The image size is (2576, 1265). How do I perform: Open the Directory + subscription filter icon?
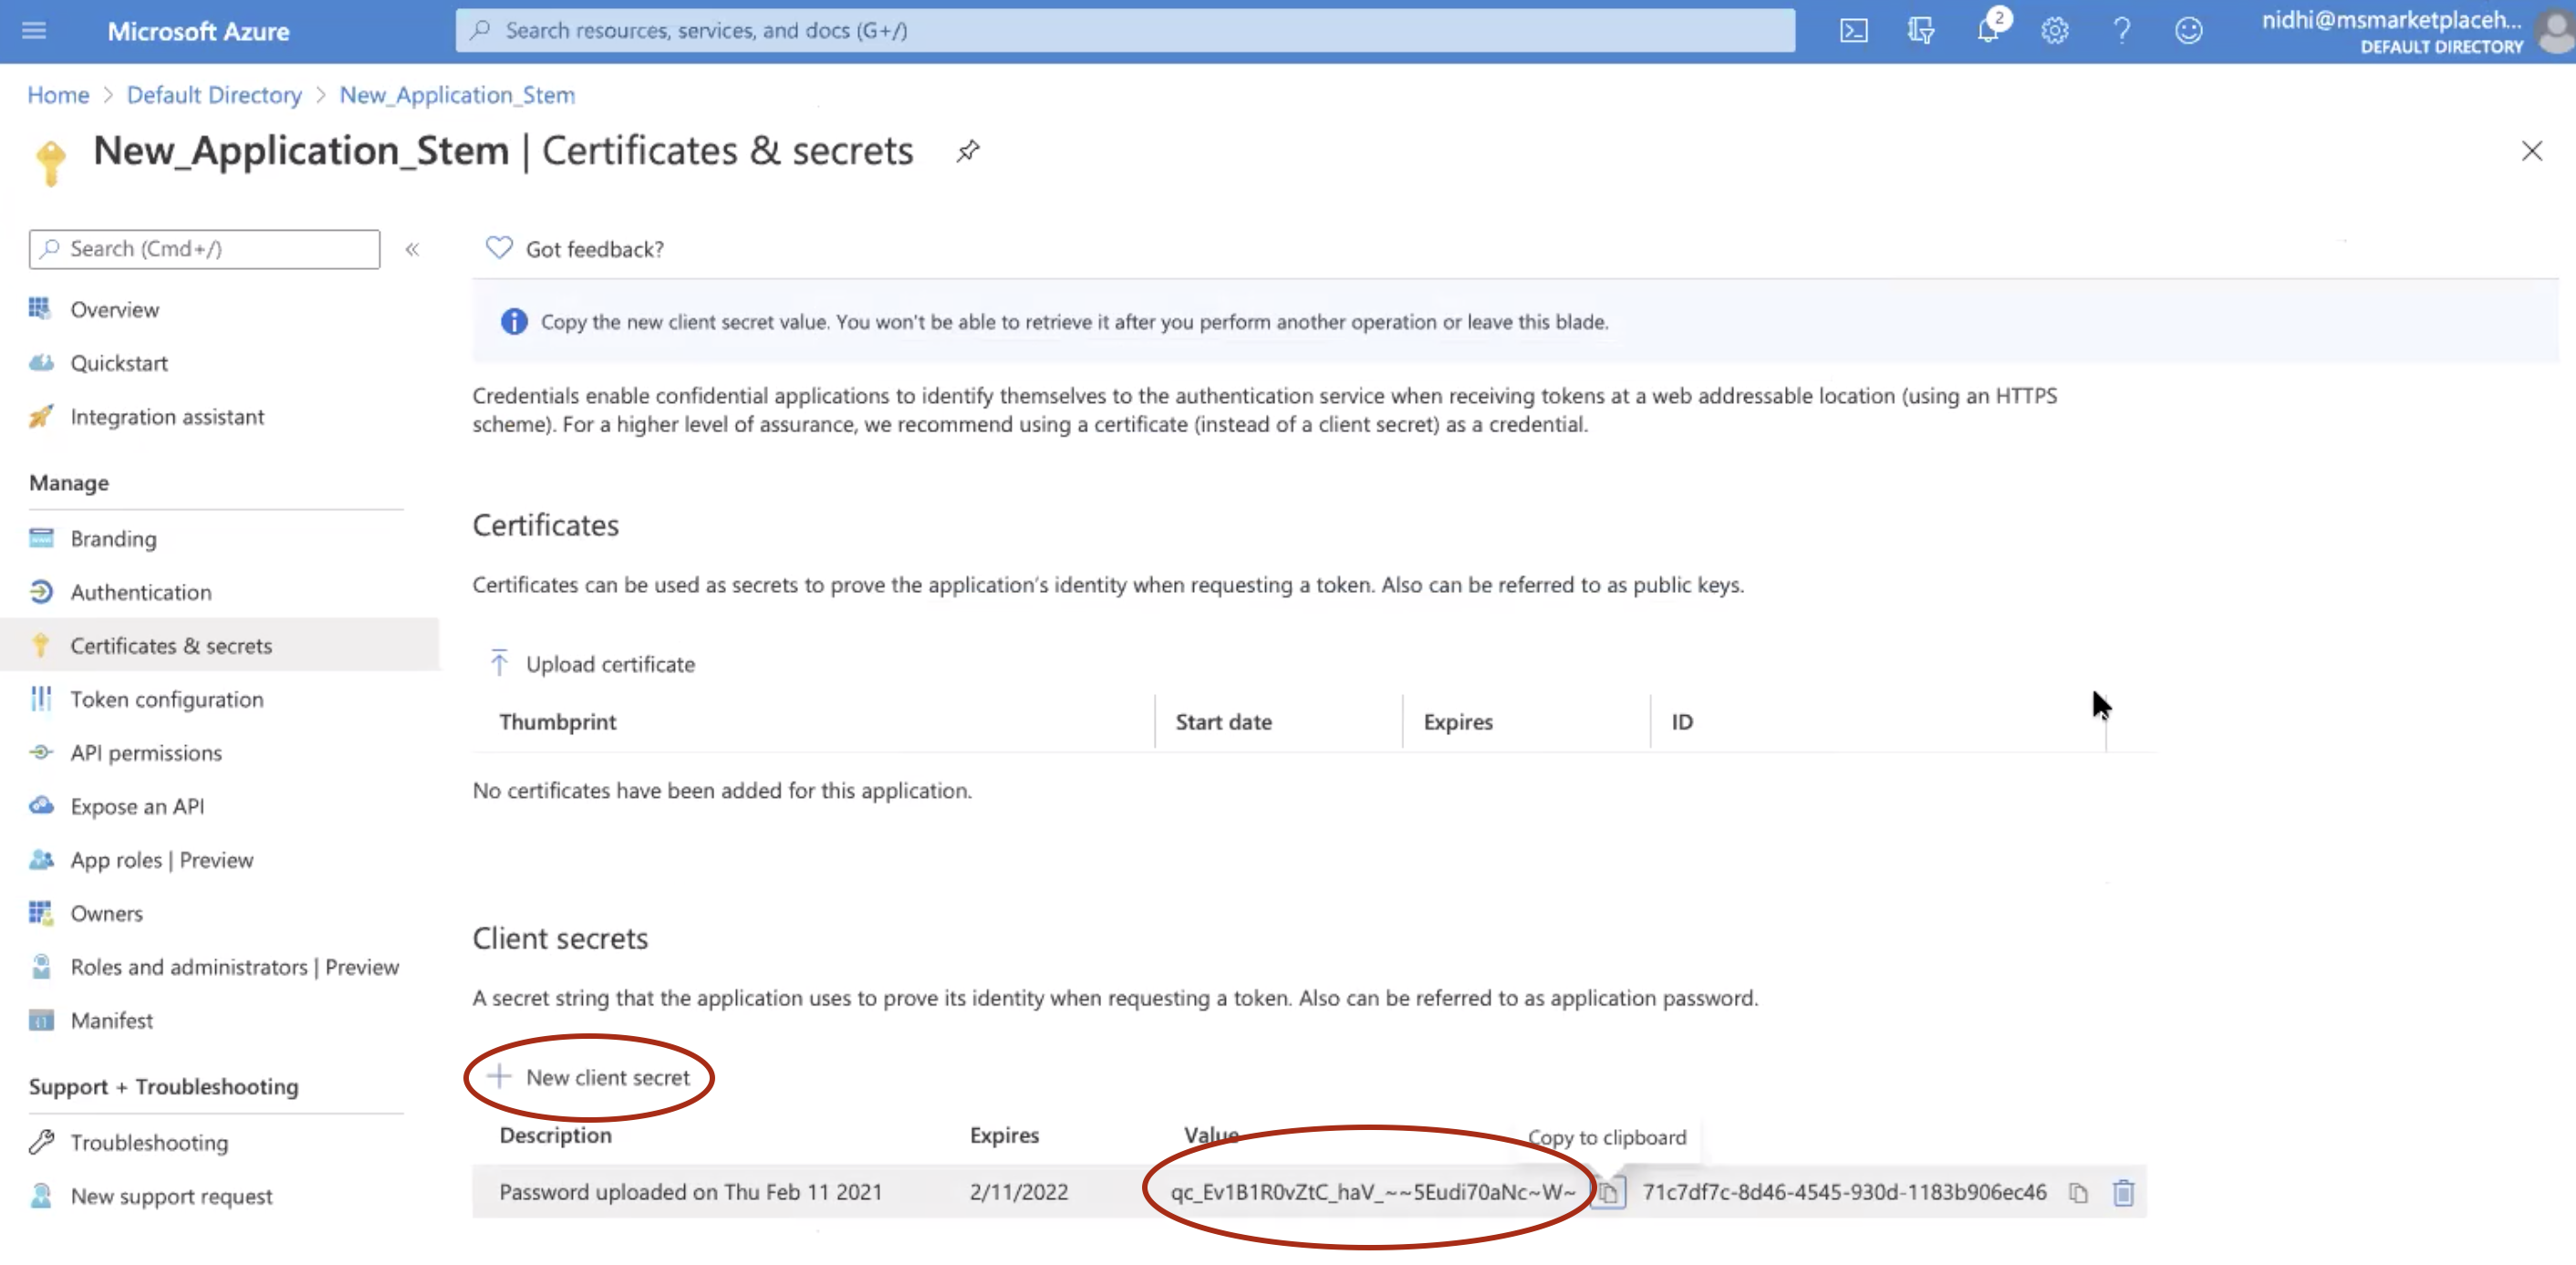pyautogui.click(x=1920, y=30)
